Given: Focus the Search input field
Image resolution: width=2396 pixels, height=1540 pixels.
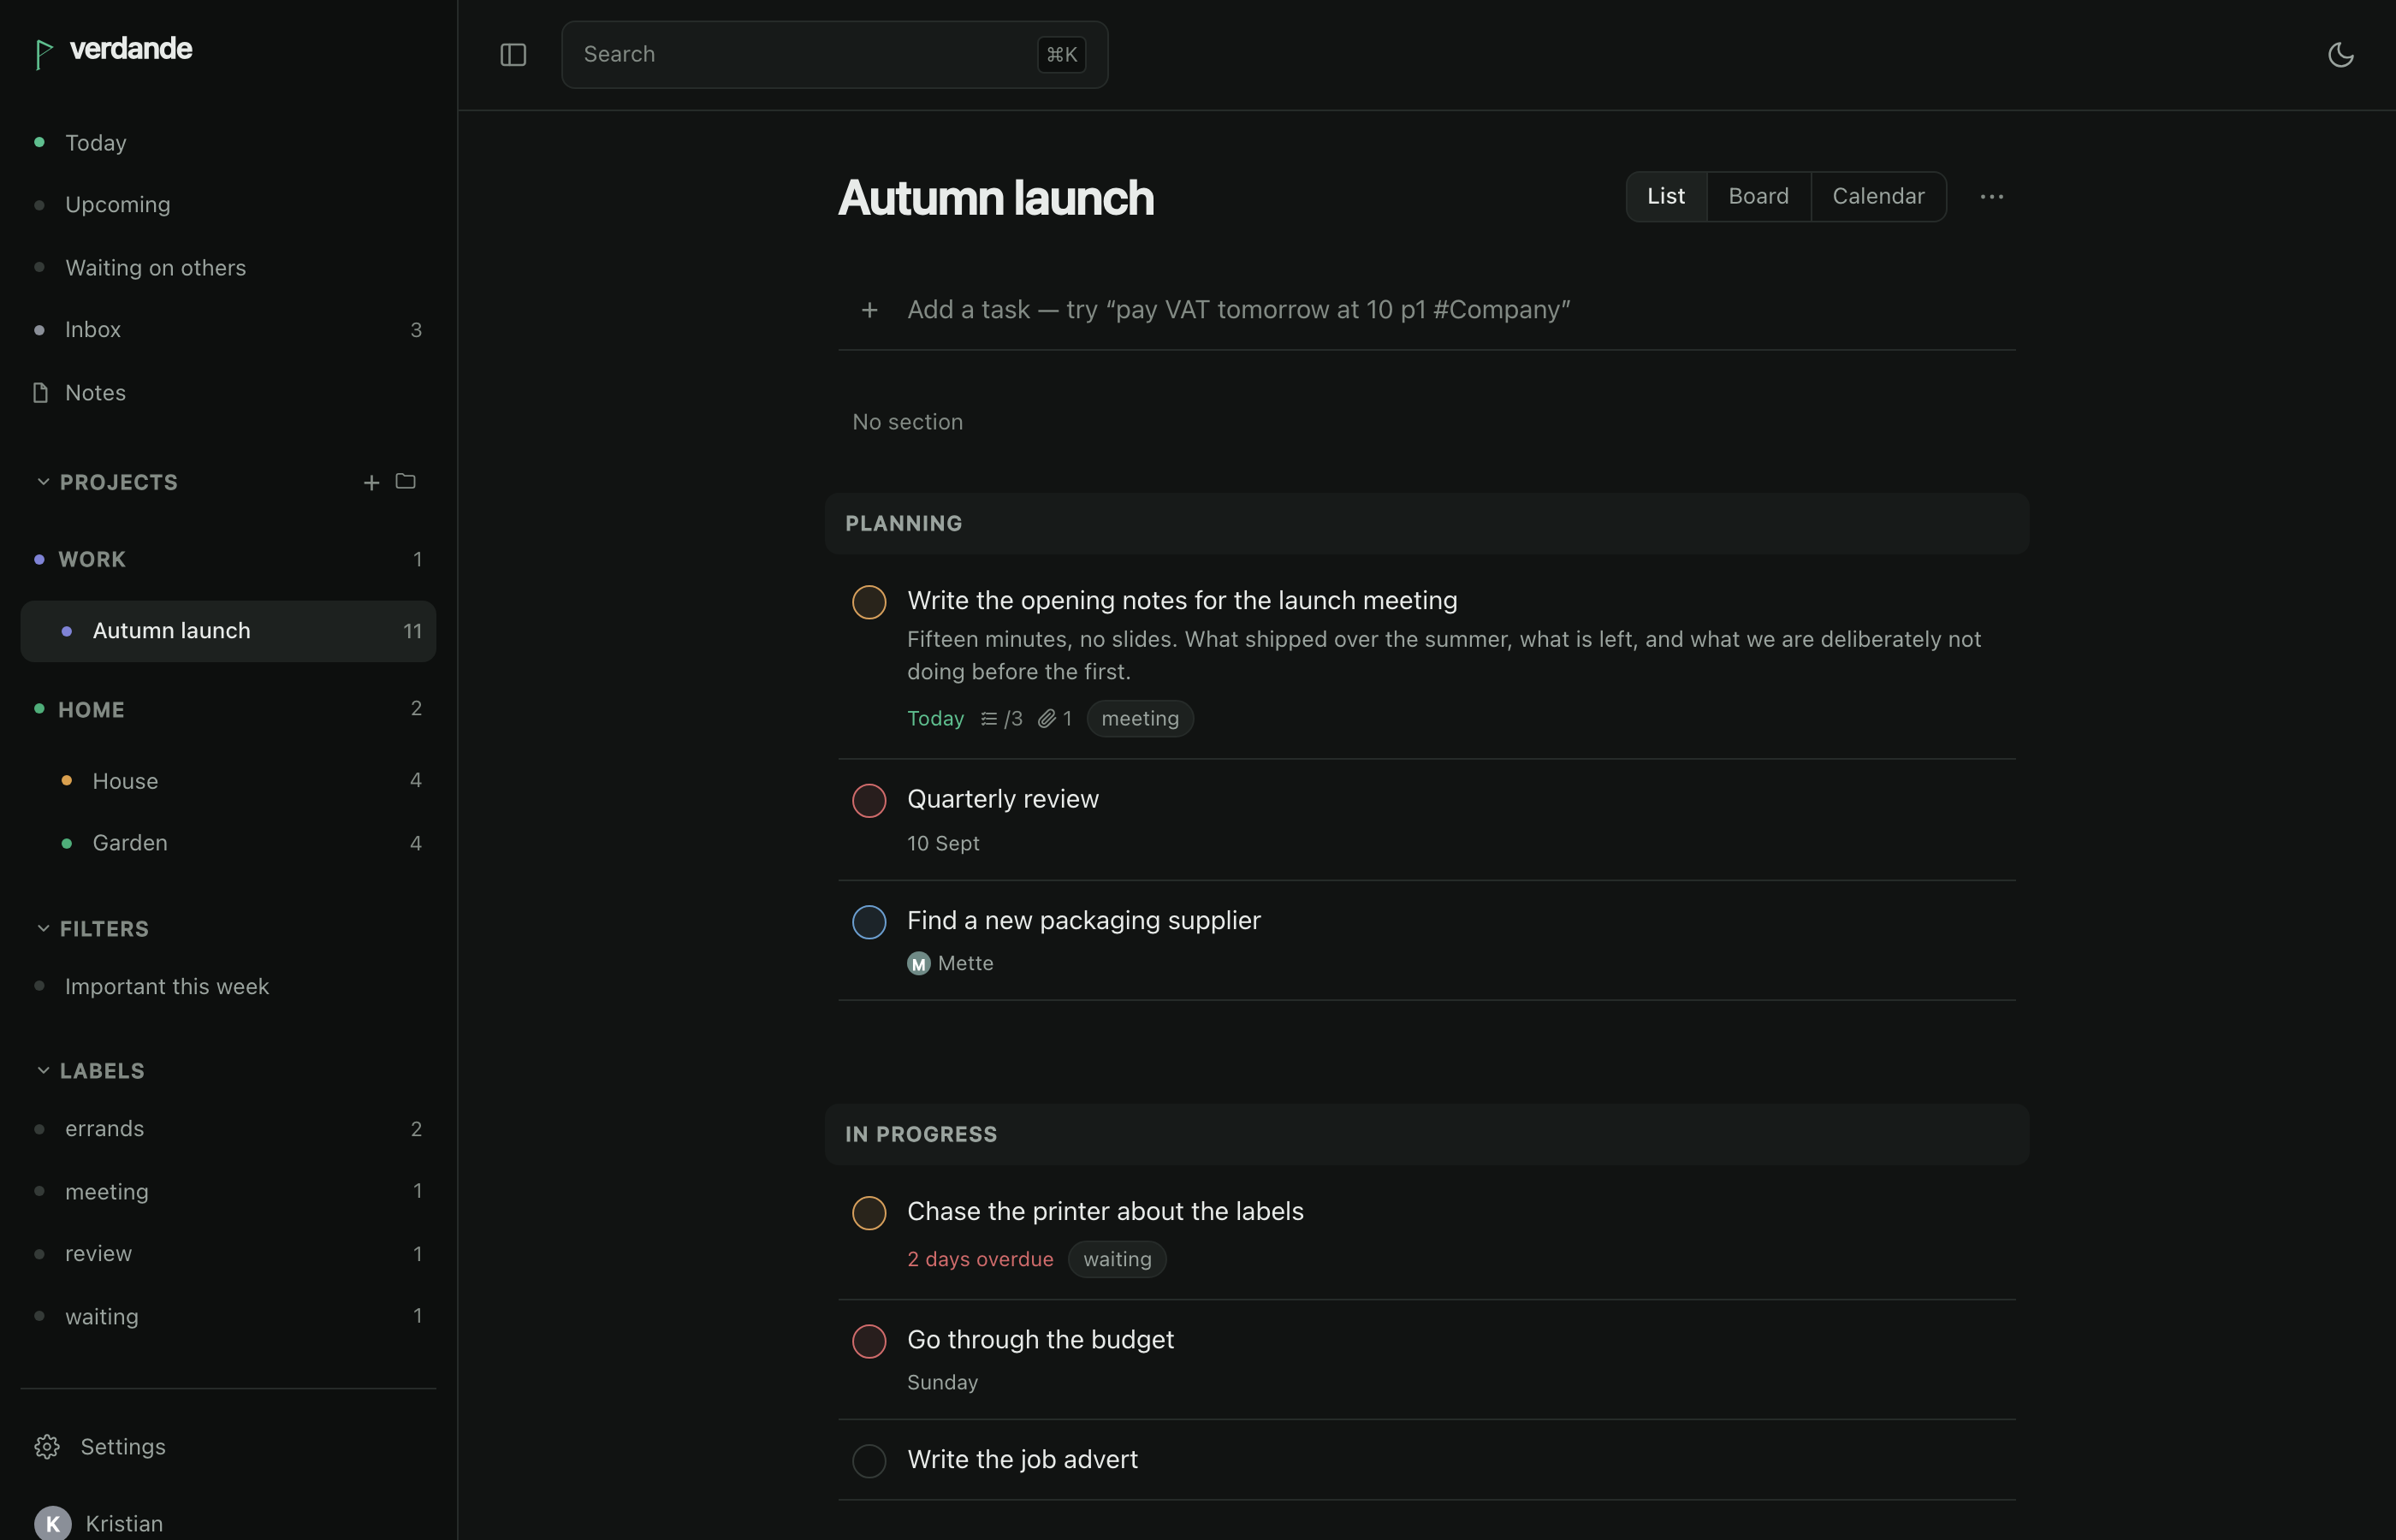Looking at the screenshot, I should pos(834,55).
